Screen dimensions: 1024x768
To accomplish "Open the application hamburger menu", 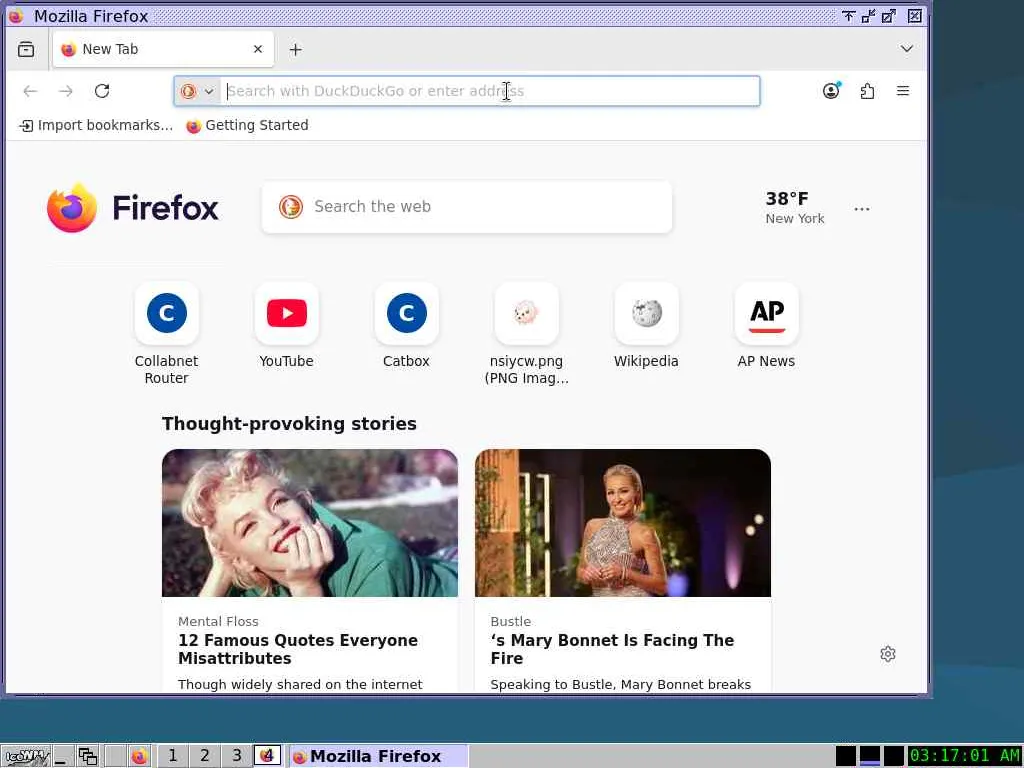I will coord(903,91).
